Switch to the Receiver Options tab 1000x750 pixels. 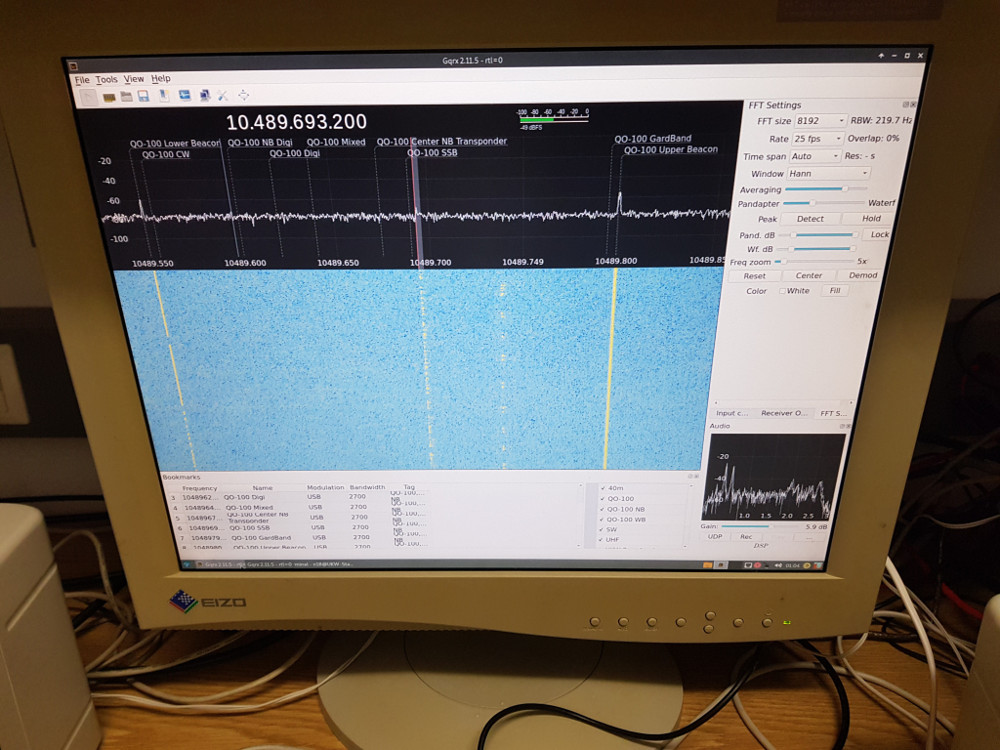click(783, 413)
